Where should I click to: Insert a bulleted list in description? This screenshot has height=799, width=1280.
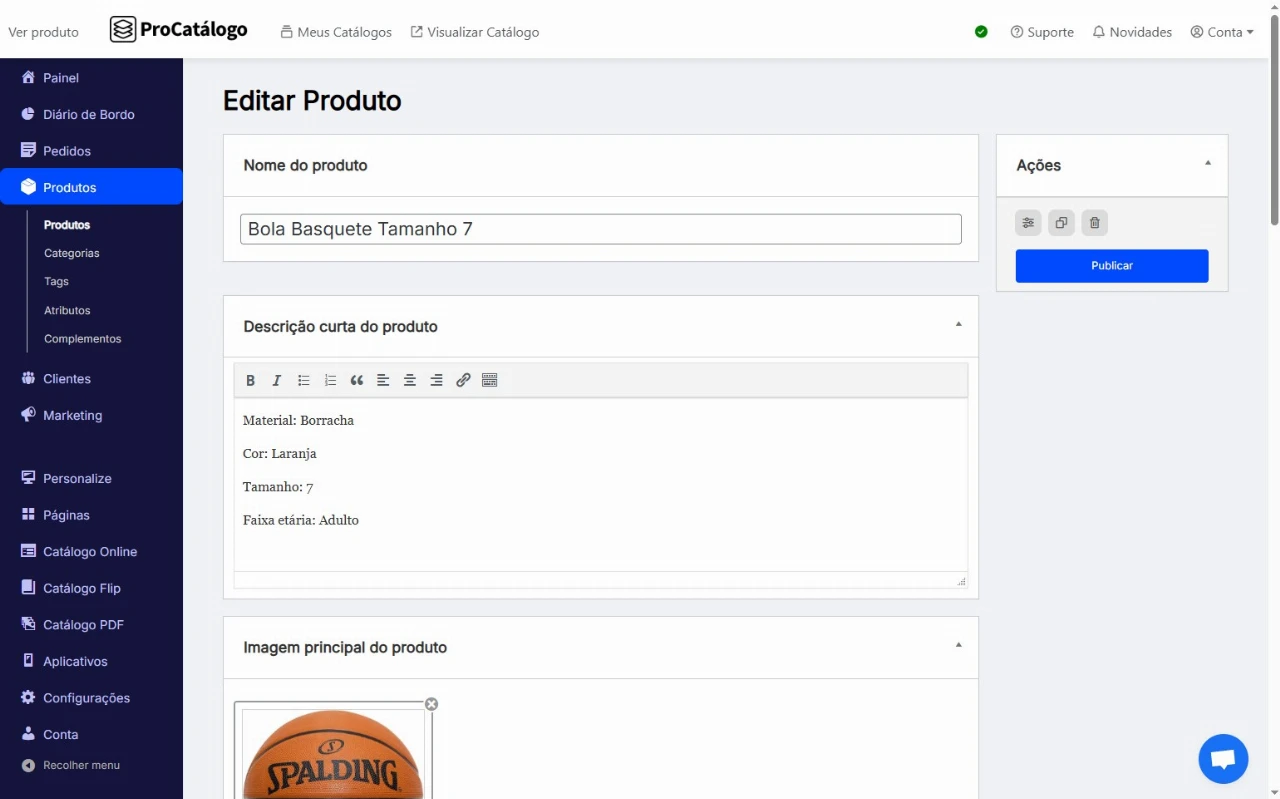click(304, 381)
